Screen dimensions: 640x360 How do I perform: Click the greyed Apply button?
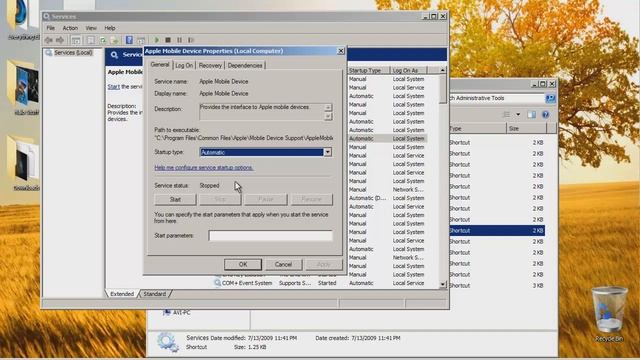(324, 264)
